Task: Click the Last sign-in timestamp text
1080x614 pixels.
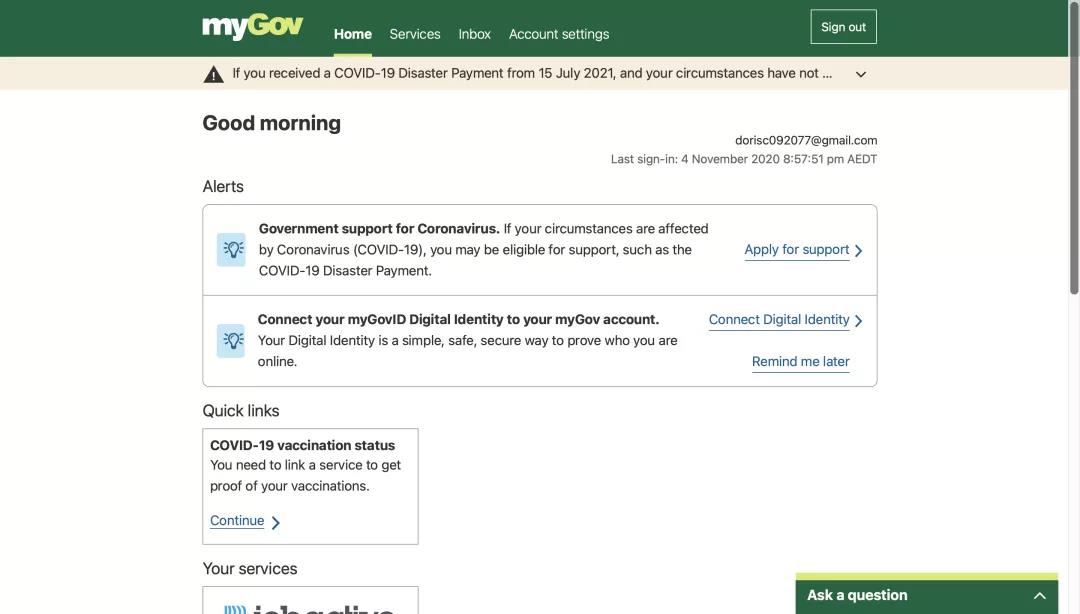Action: pyautogui.click(x=744, y=159)
